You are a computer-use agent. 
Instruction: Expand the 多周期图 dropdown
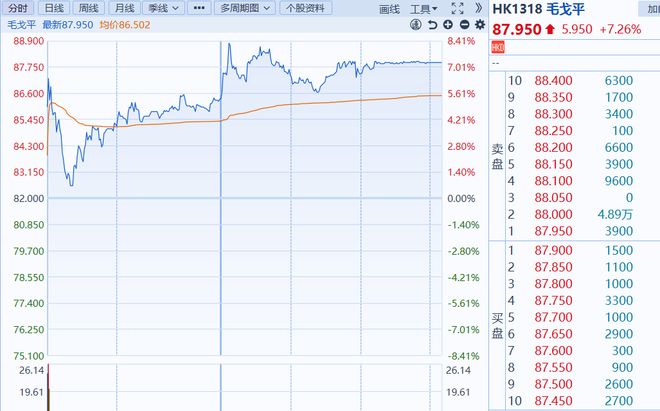tap(249, 8)
